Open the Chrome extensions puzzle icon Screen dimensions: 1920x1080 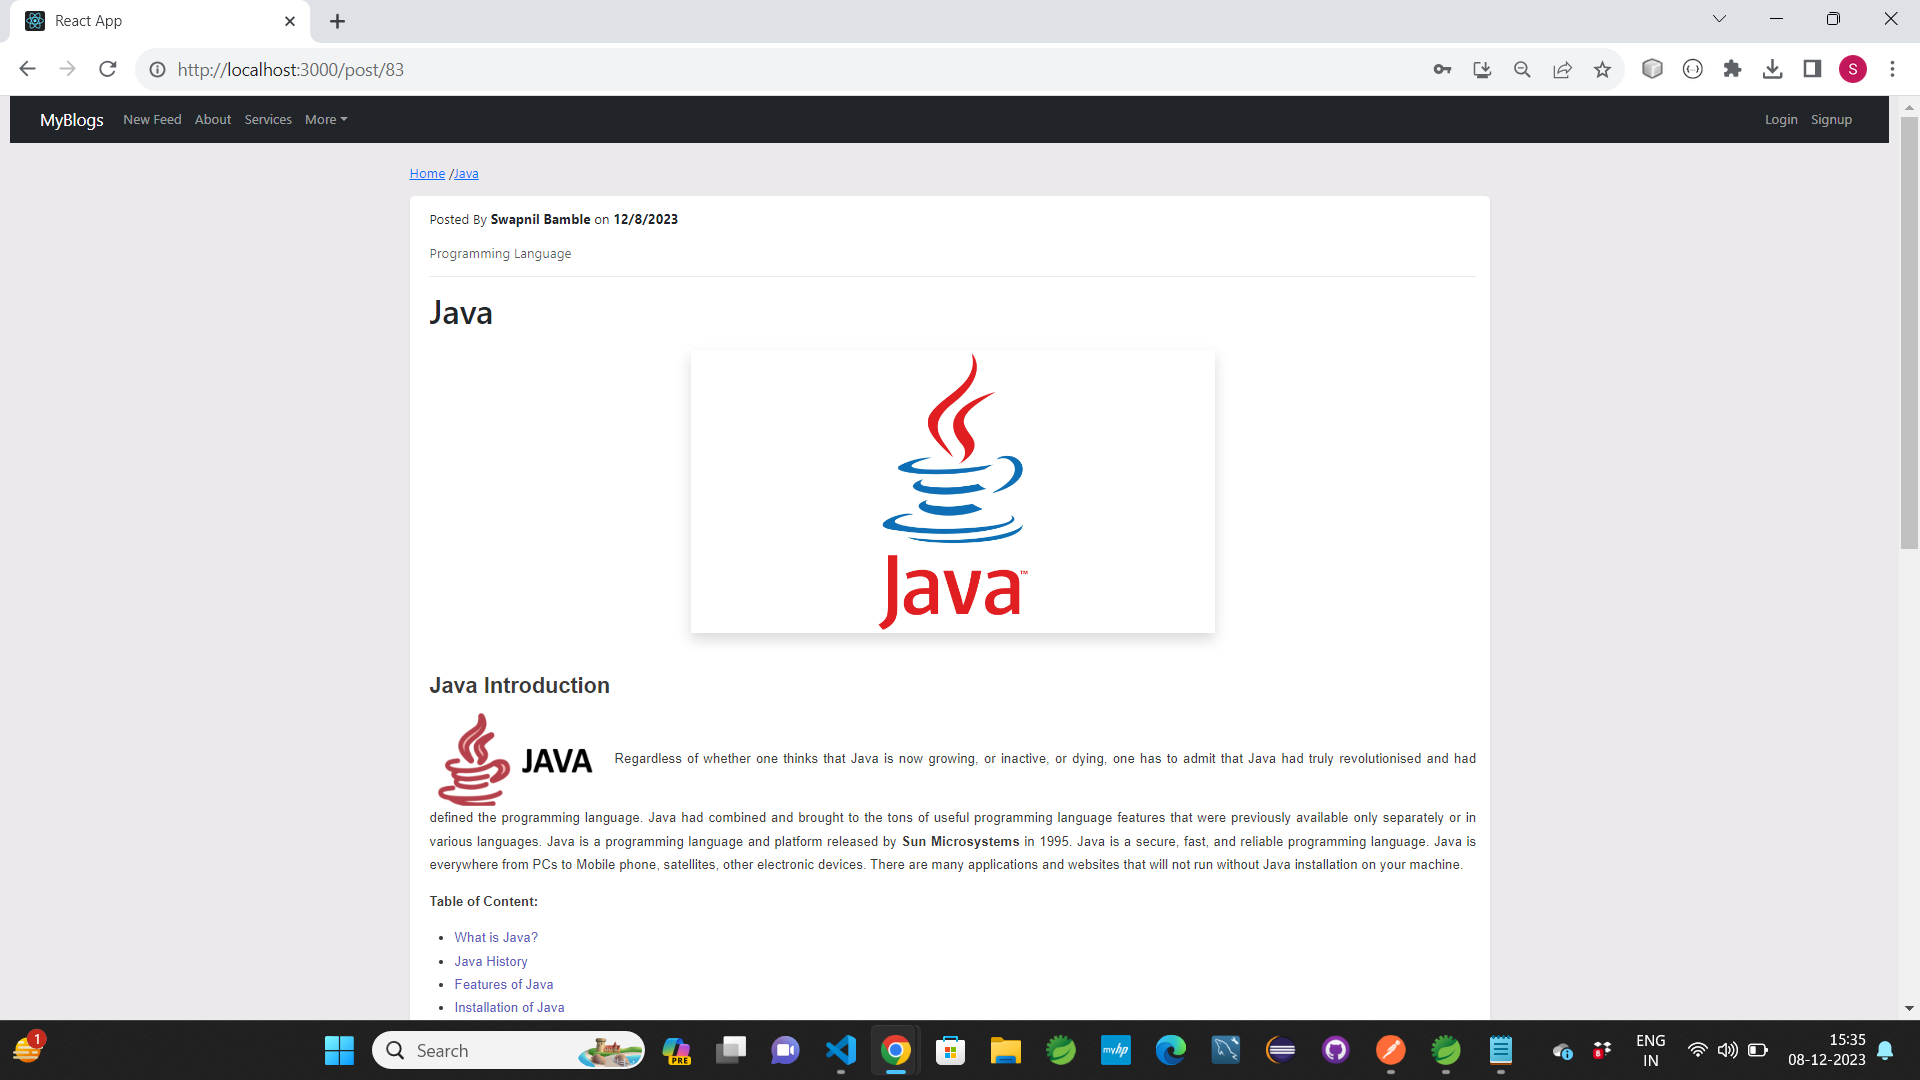[1732, 69]
